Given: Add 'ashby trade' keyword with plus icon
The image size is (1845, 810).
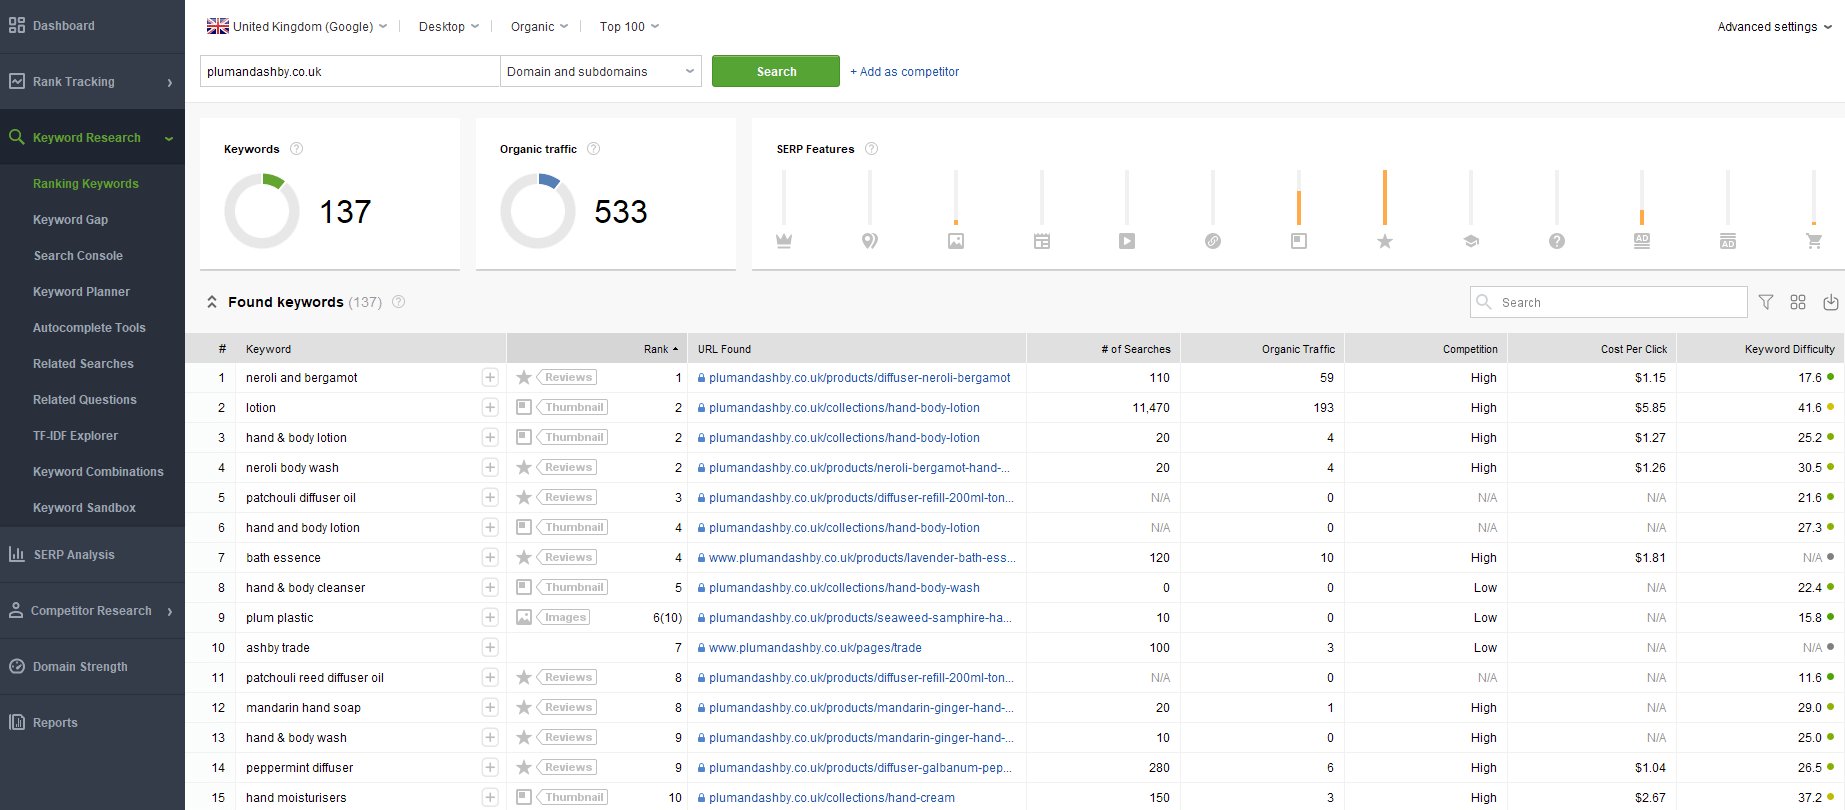Looking at the screenshot, I should 490,647.
